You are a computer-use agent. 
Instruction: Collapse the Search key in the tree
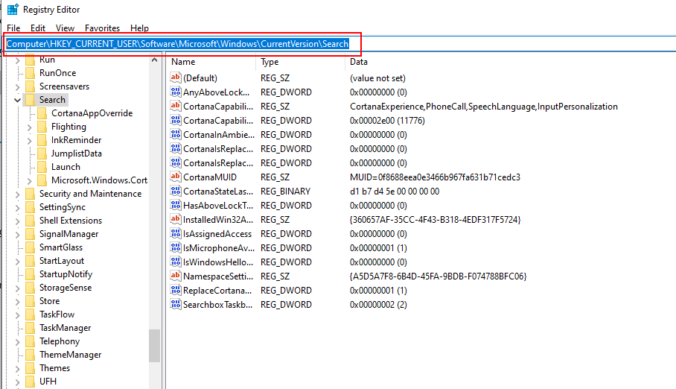(x=17, y=100)
